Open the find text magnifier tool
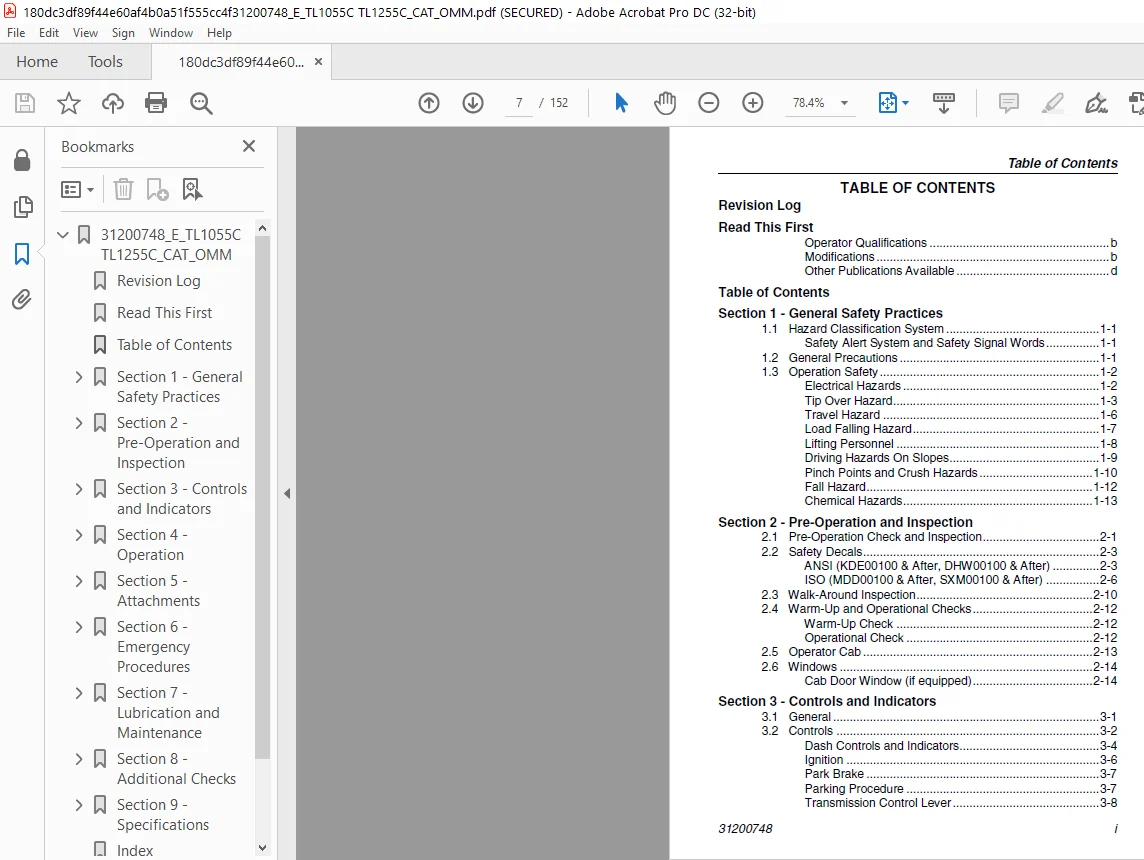The height and width of the screenshot is (860, 1144). (x=201, y=103)
